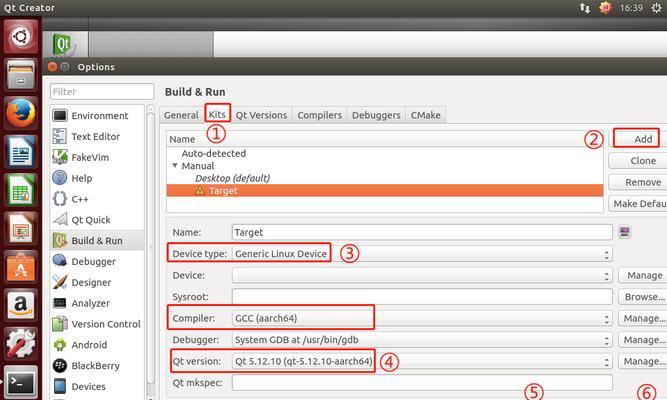
Task: Open the Qt version dropdown
Action: point(422,361)
